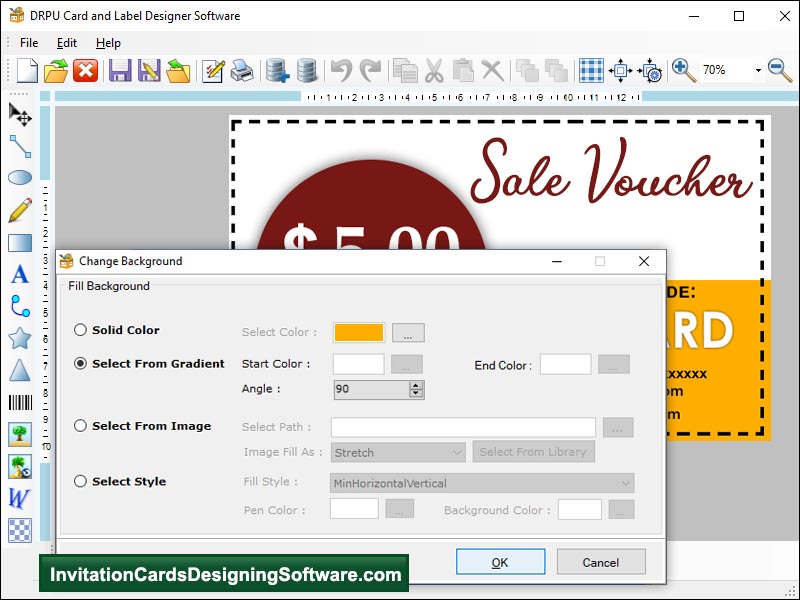Open the zoom percentage dropdown
Screen dimensions: 800x600
(x=758, y=71)
